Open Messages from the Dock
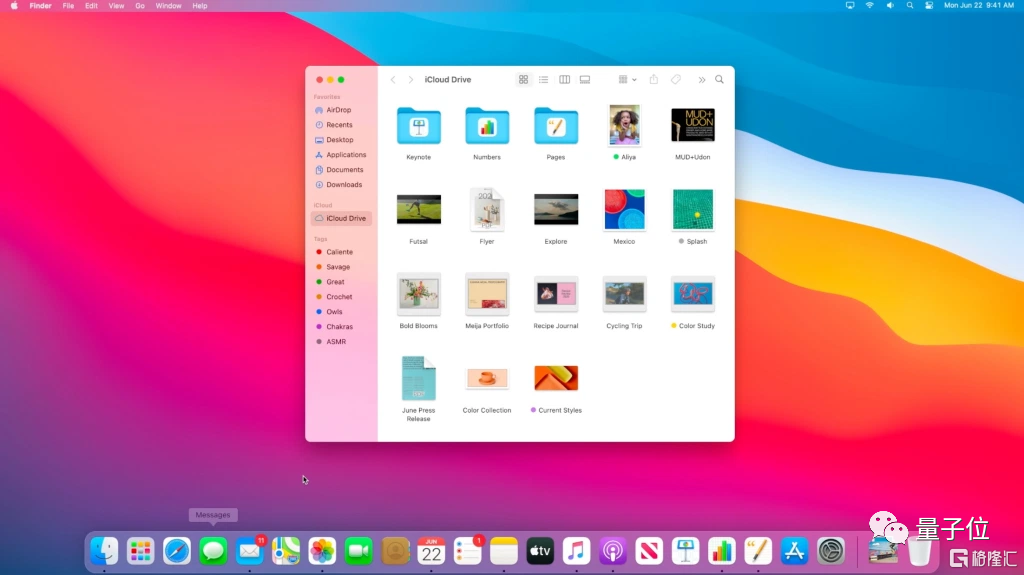Screen dimensions: 1024x575 click(213, 550)
